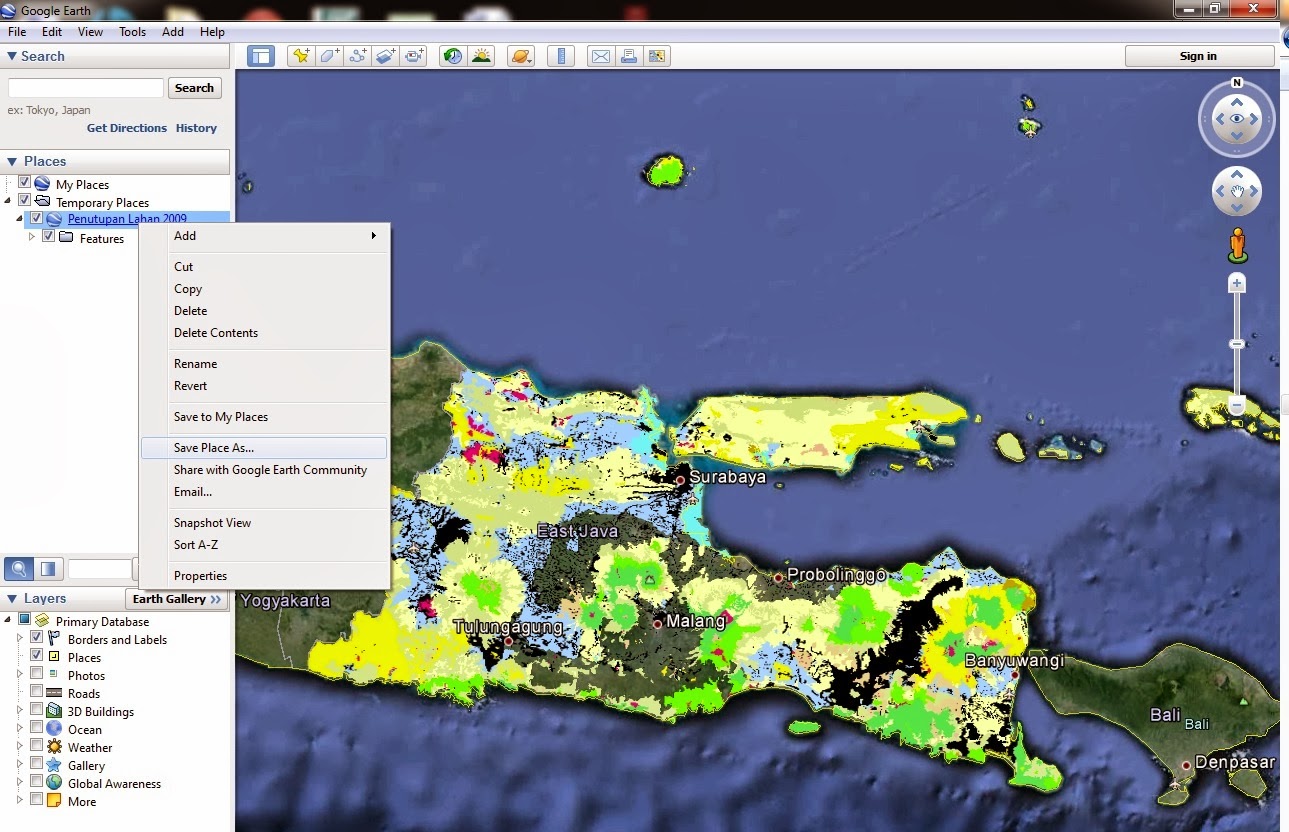Screen dimensions: 1289x832
Task: Open the Add submenu in context menu
Action: pos(264,236)
